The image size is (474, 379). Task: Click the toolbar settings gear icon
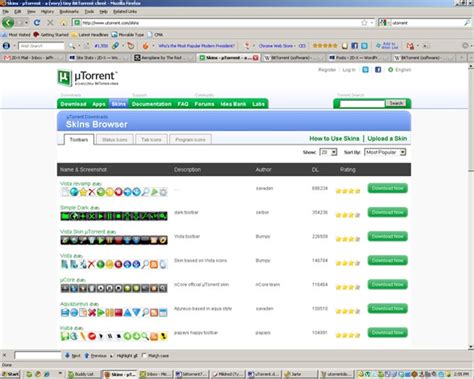tap(465, 46)
